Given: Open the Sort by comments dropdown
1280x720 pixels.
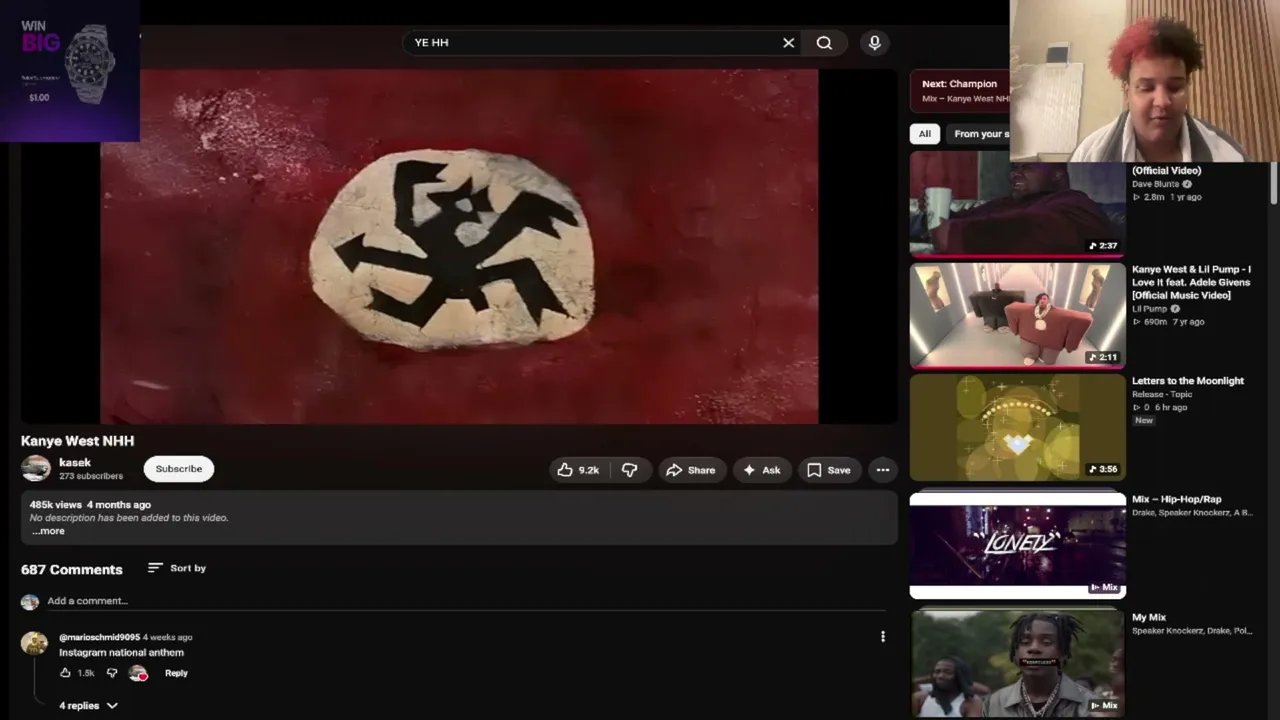Looking at the screenshot, I should pos(177,568).
